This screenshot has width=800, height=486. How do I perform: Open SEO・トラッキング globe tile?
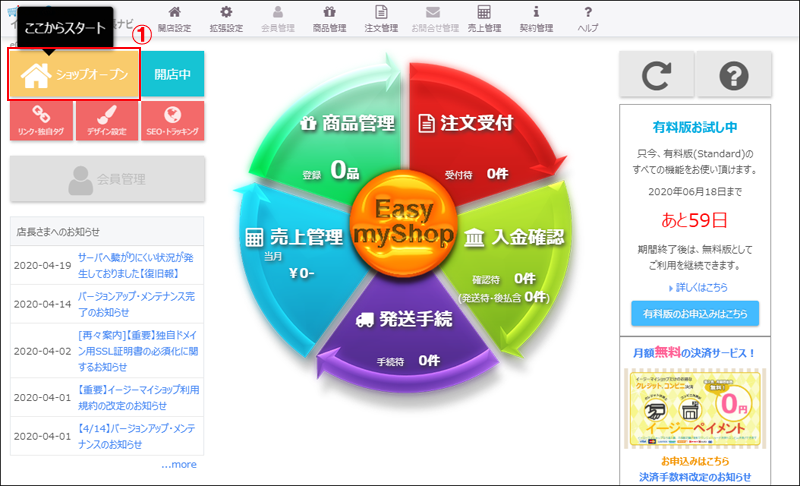[172, 121]
